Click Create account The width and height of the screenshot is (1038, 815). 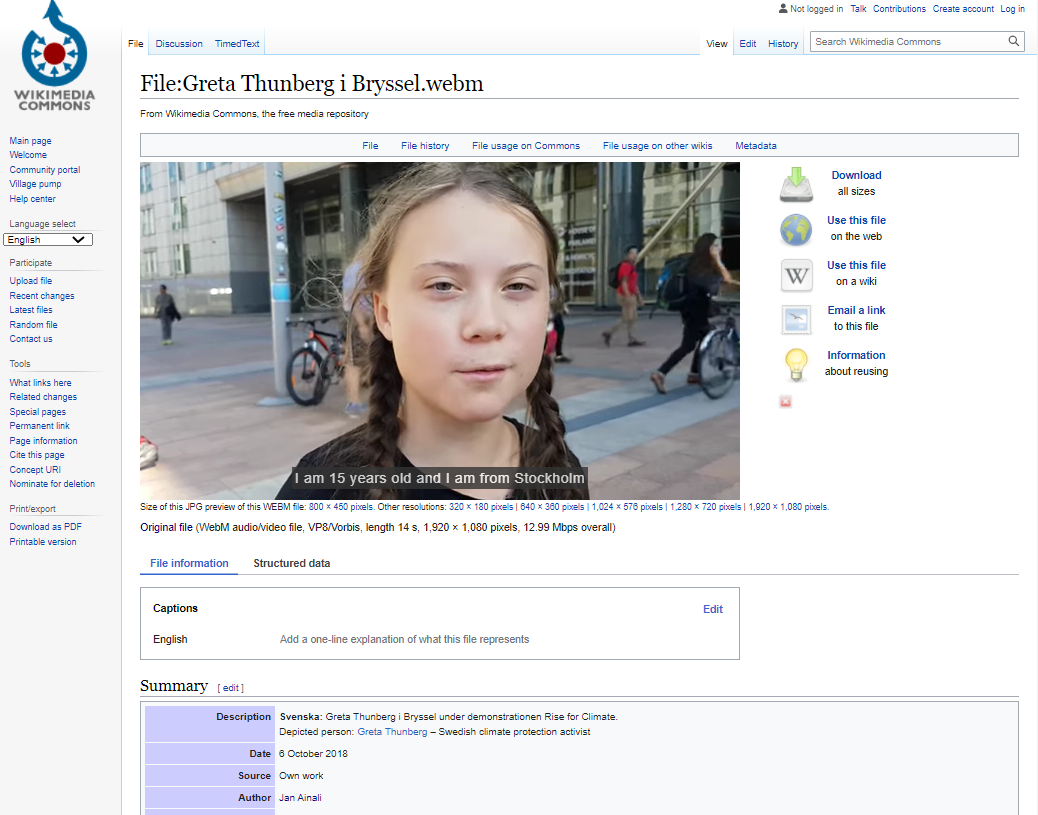click(x=963, y=9)
